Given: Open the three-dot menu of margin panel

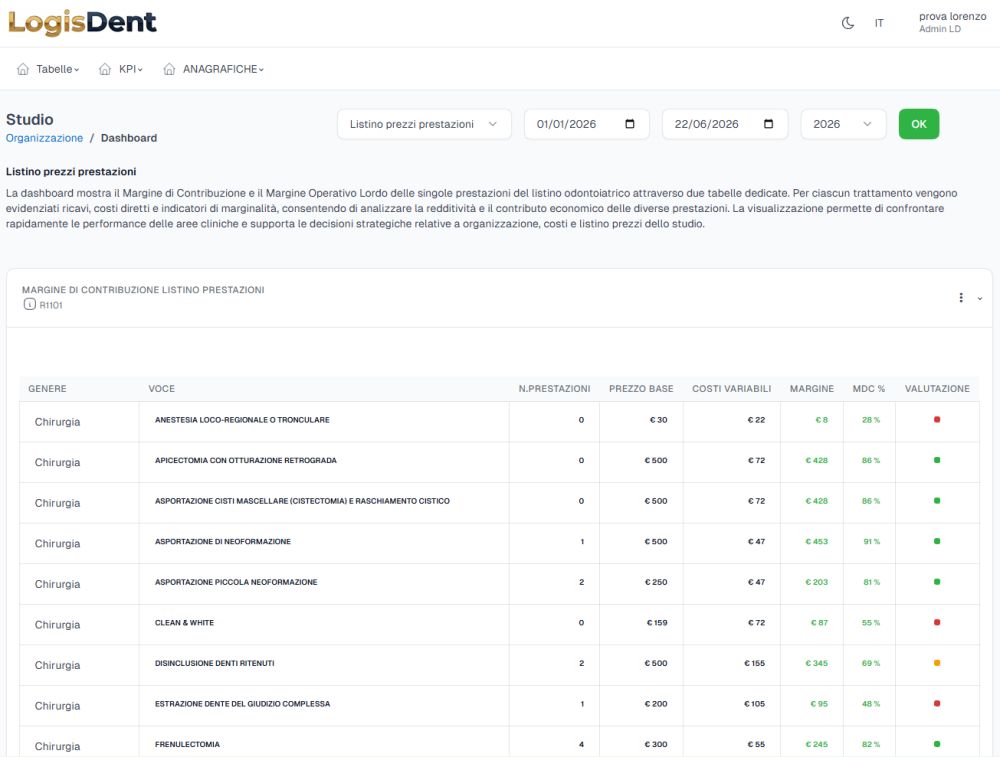Looking at the screenshot, I should point(961,298).
